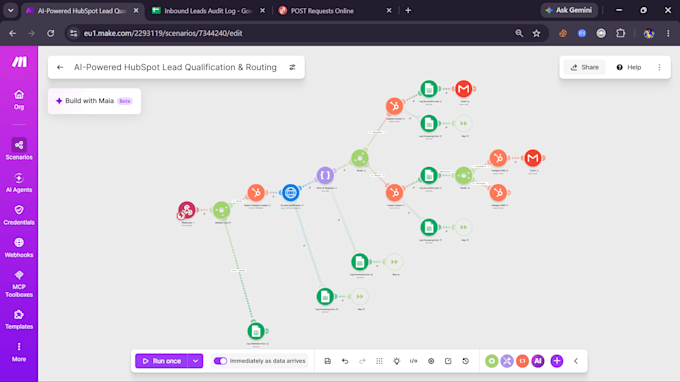
Task: Reload the page
Action: (x=51, y=33)
